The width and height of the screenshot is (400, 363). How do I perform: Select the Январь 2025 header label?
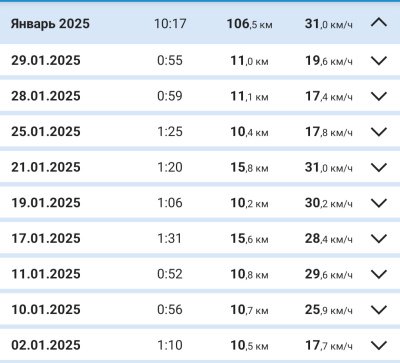coord(50,24)
